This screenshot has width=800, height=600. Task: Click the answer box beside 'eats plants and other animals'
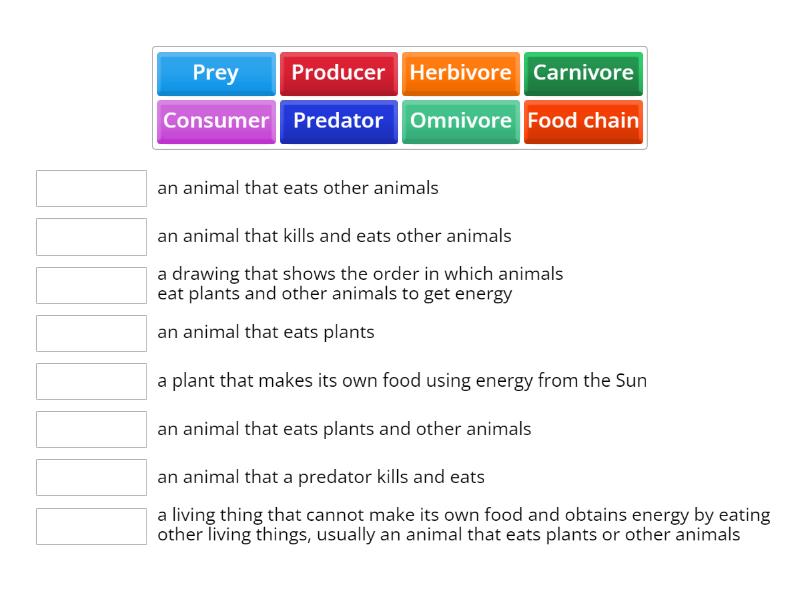pyautogui.click(x=91, y=428)
